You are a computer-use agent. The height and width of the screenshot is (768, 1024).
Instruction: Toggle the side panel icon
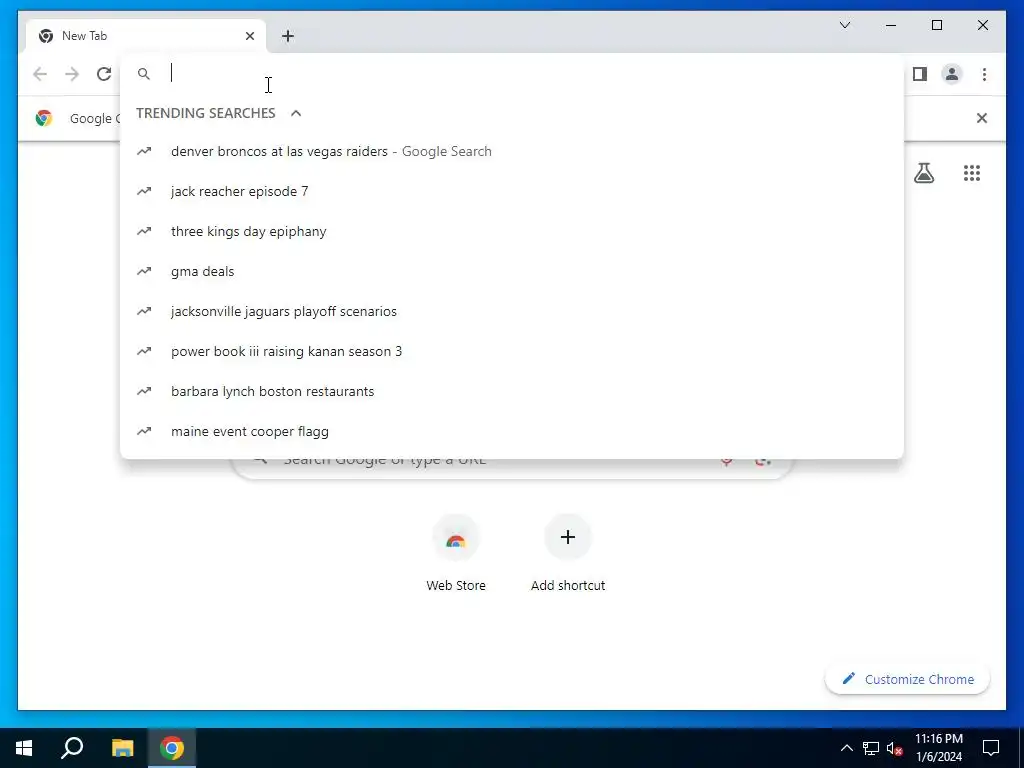click(x=920, y=74)
